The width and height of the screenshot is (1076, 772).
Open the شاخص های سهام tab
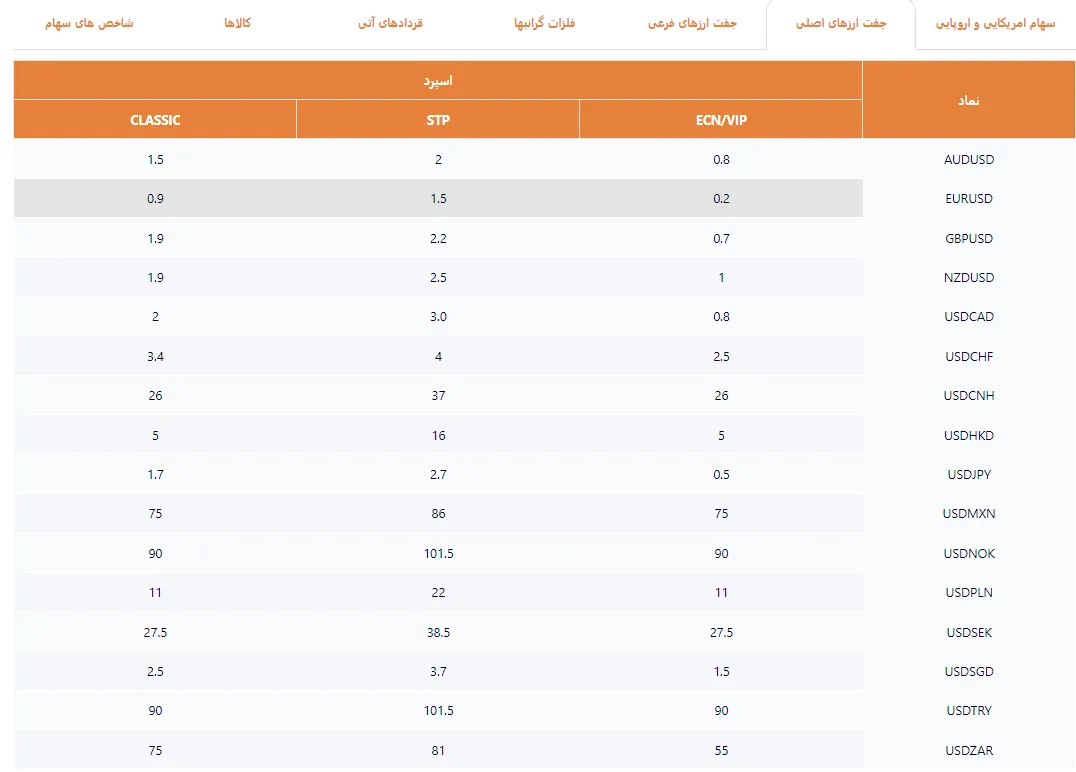click(89, 24)
